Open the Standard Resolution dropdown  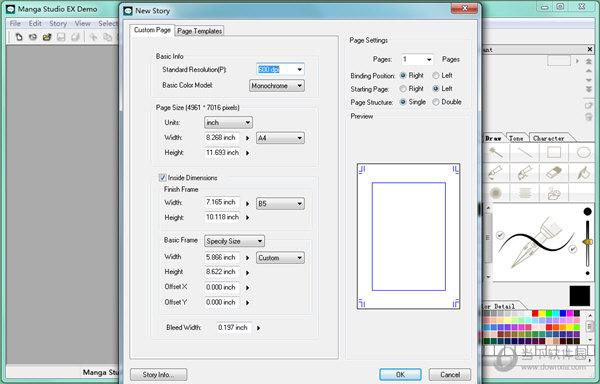[x=299, y=70]
